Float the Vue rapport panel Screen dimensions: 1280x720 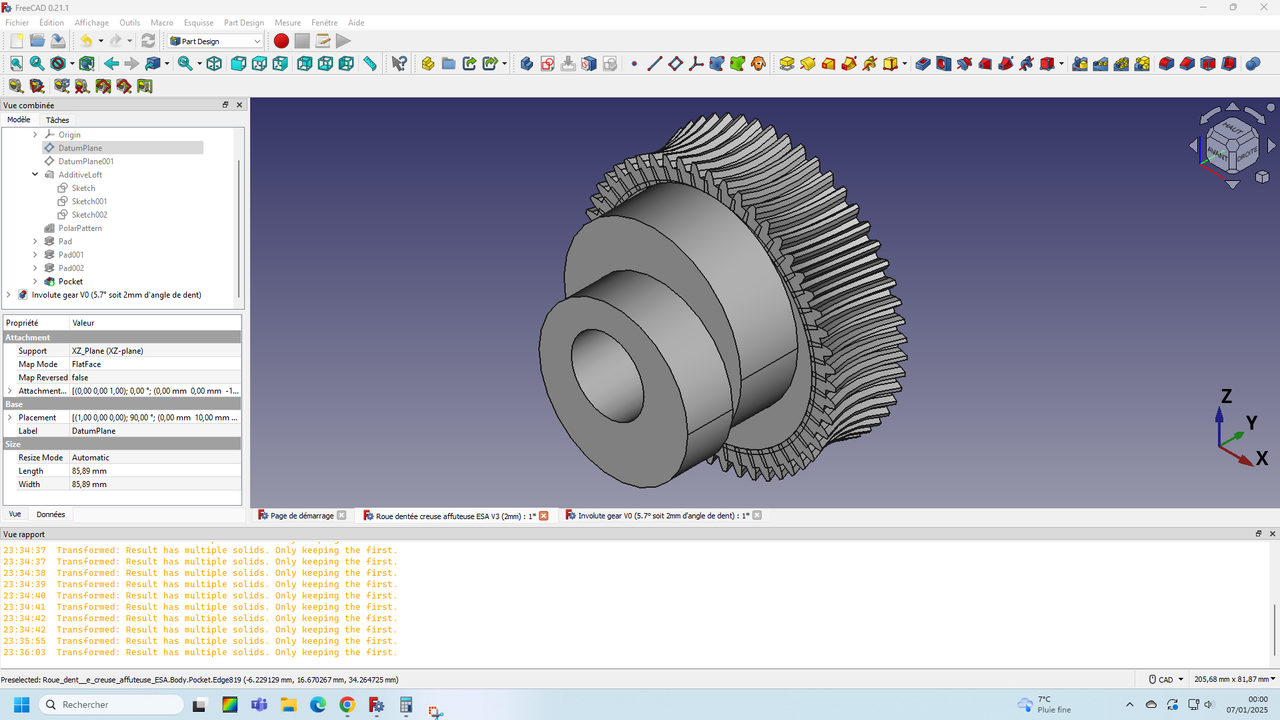pyautogui.click(x=1259, y=534)
